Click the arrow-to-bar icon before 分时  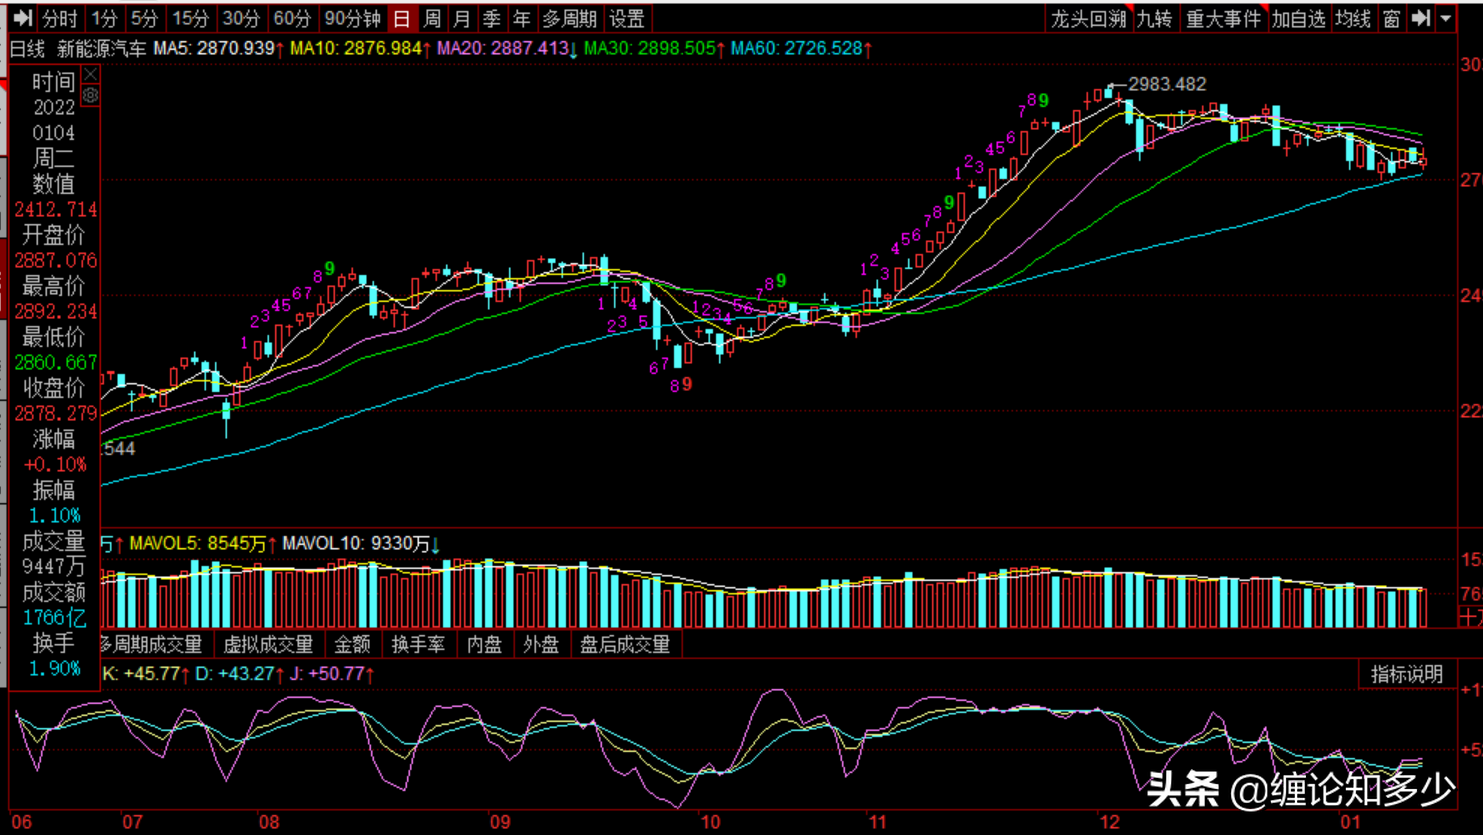[23, 18]
